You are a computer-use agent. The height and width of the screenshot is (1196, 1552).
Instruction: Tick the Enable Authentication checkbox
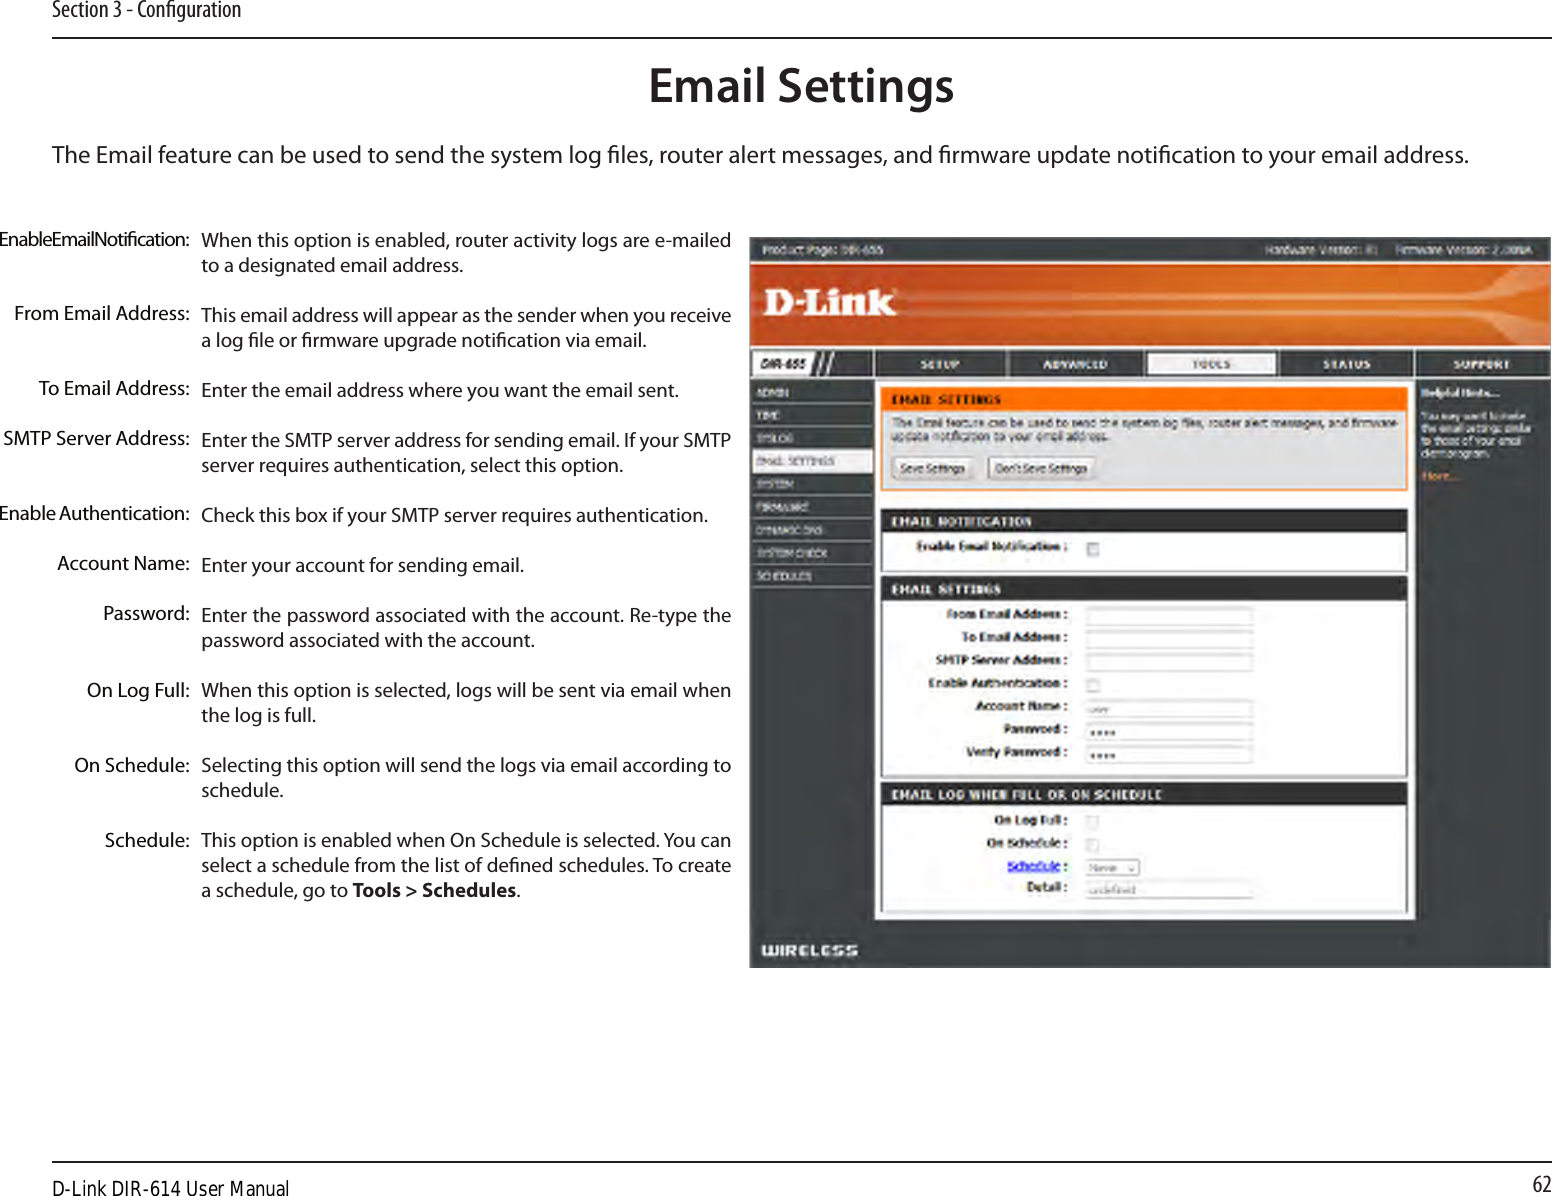1093,686
